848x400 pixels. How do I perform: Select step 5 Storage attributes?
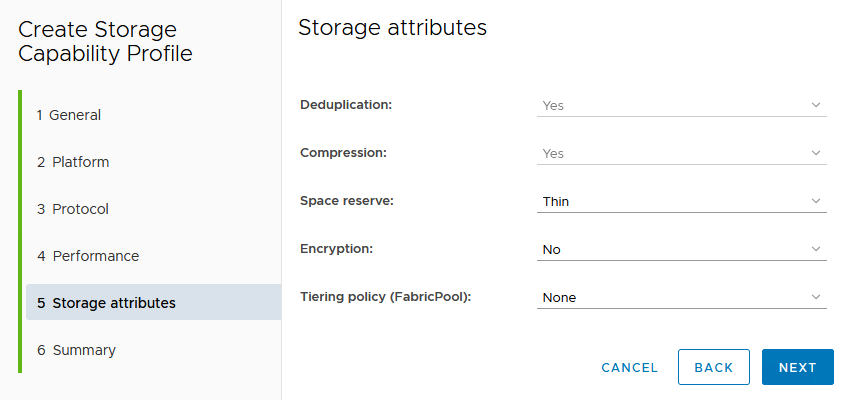[106, 303]
